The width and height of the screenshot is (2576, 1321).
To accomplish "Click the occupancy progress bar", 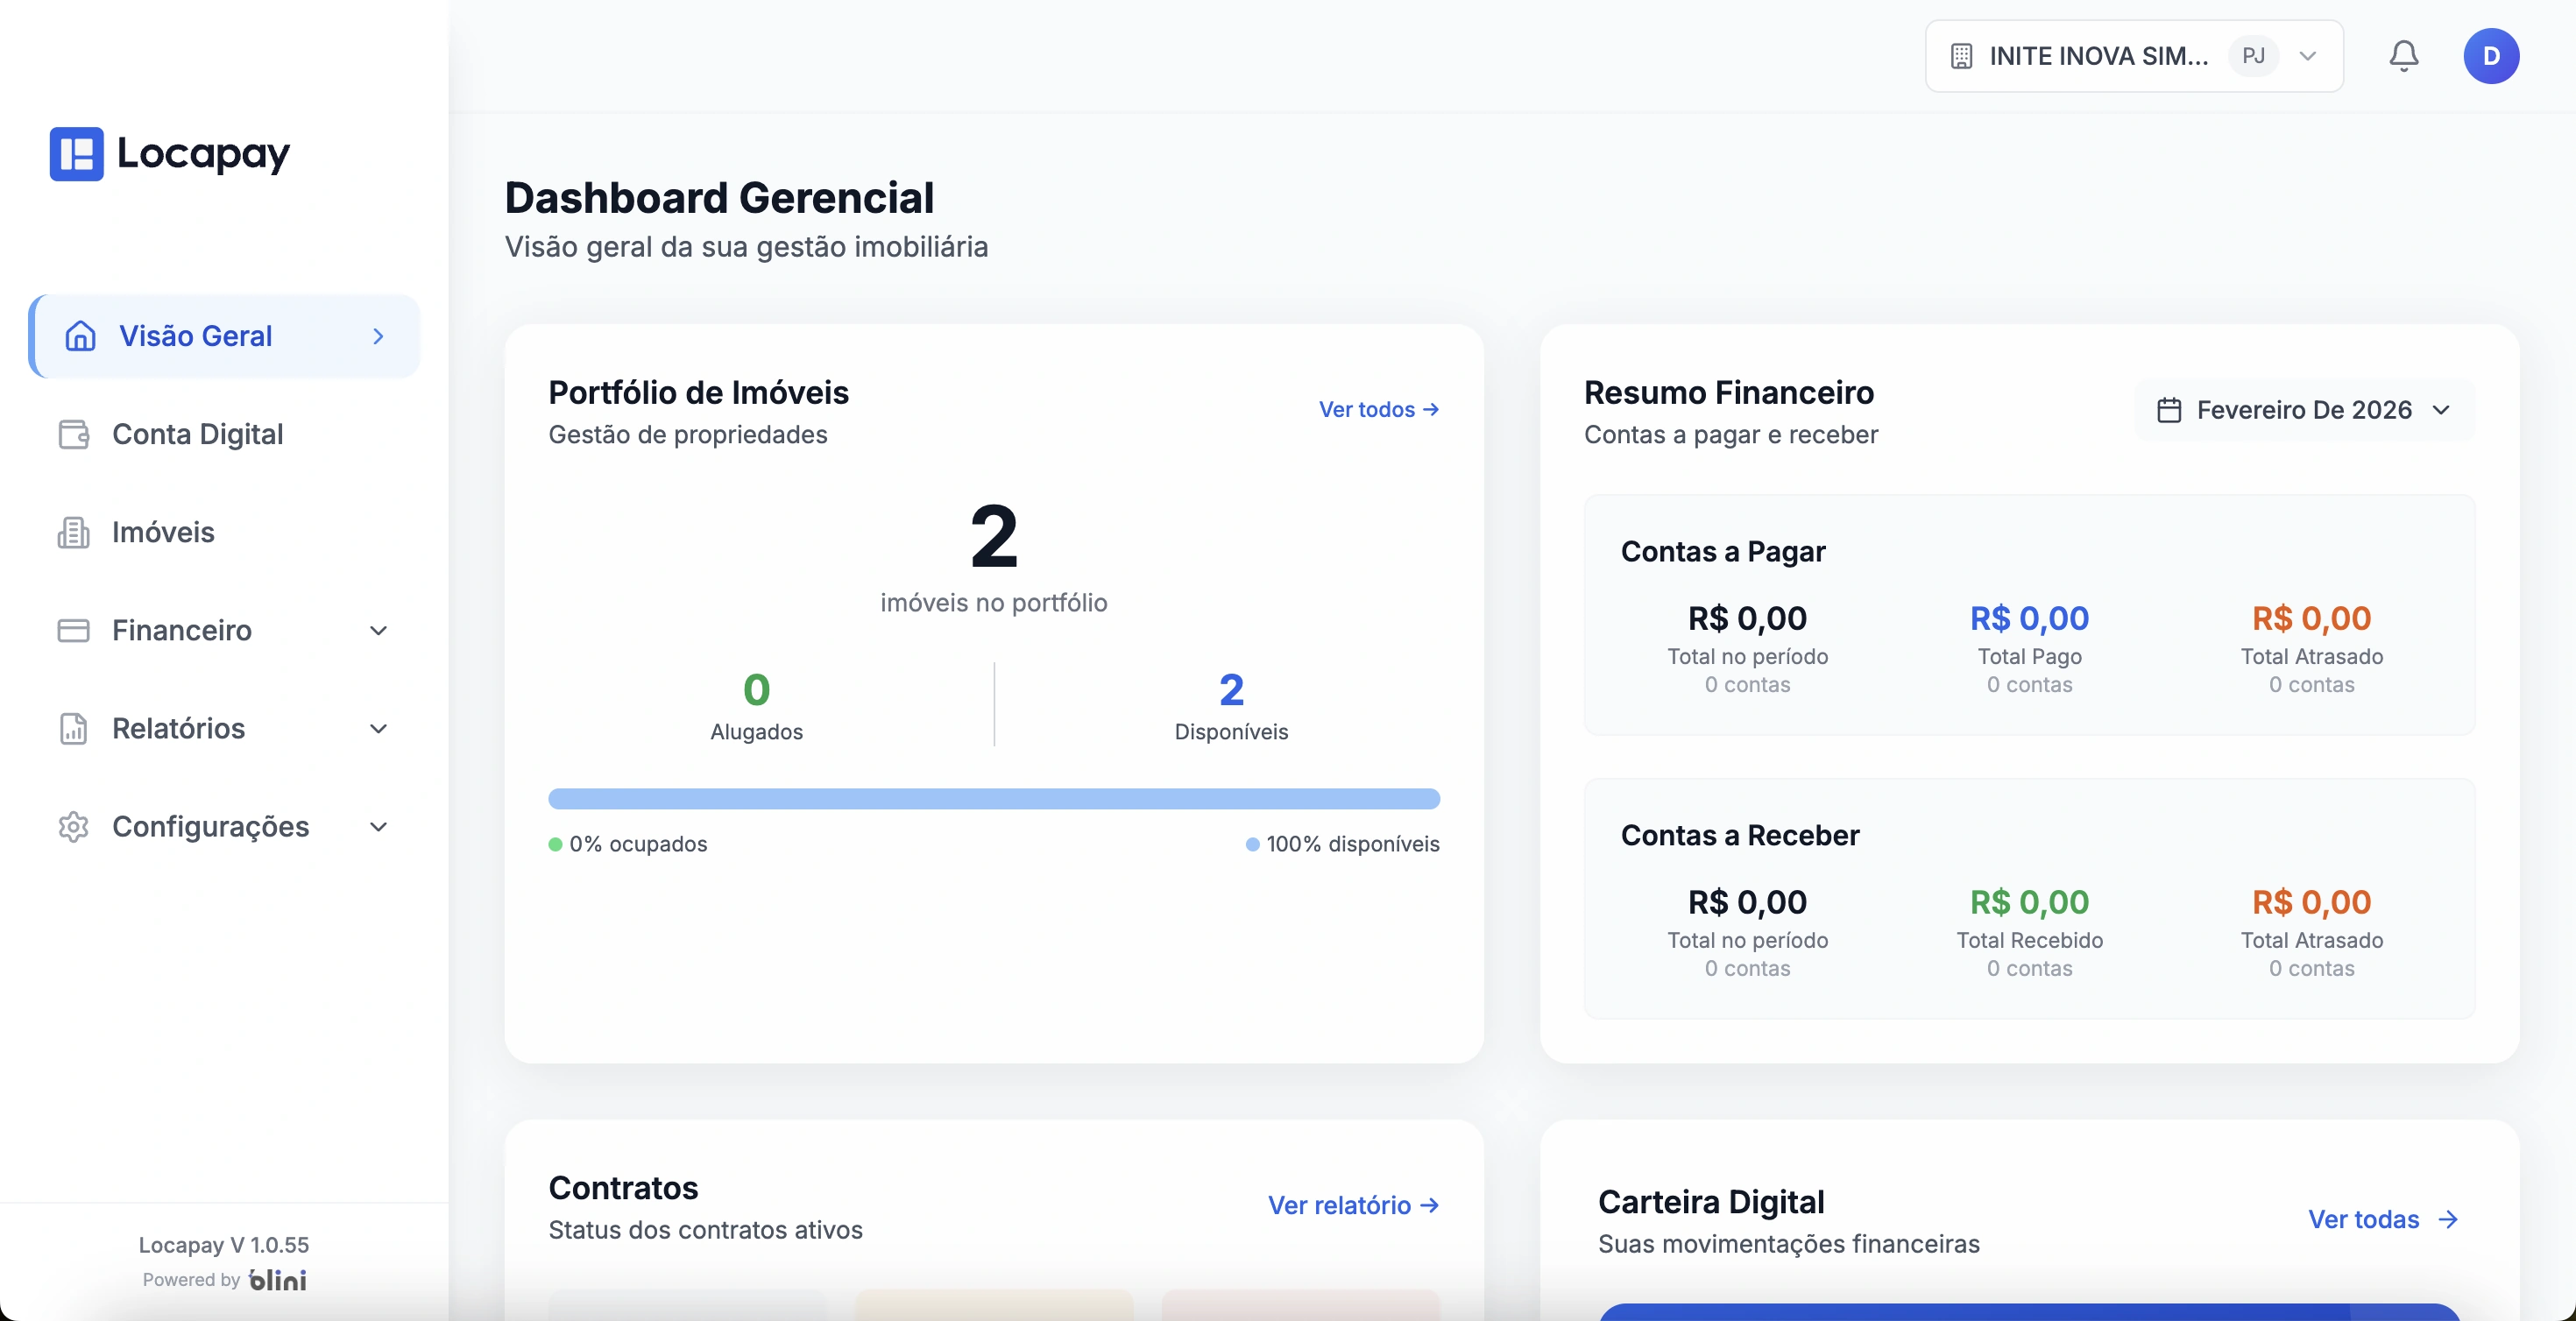I will click(x=994, y=799).
